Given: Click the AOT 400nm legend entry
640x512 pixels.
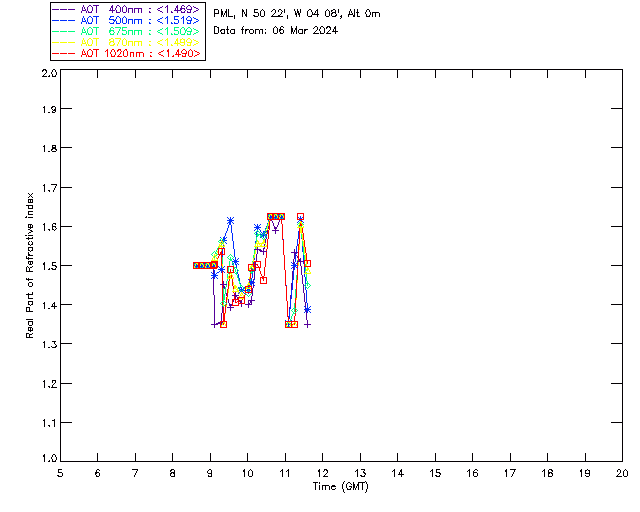Looking at the screenshot, I should 127,9.
